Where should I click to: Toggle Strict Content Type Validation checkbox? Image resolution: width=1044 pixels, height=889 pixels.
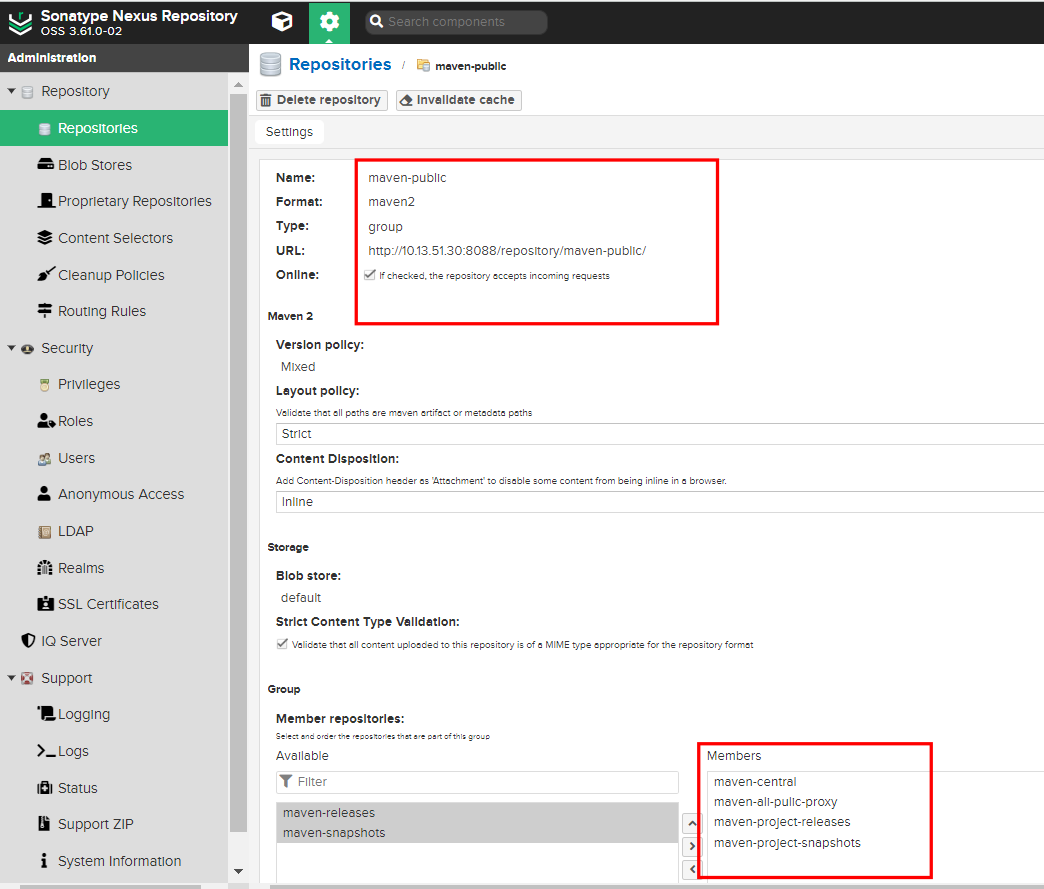click(x=282, y=645)
